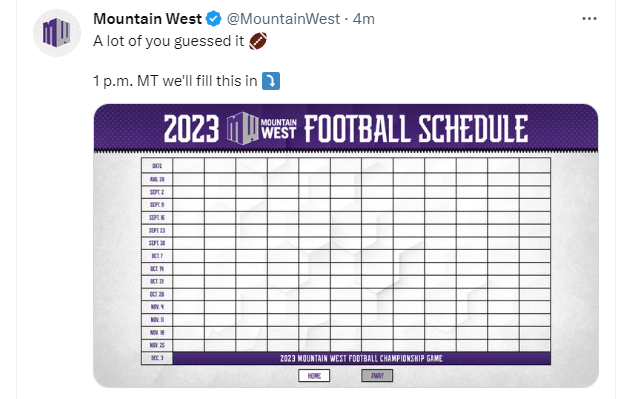Expand the football schedule image
Image resolution: width=632 pixels, height=399 pixels.
(x=346, y=246)
